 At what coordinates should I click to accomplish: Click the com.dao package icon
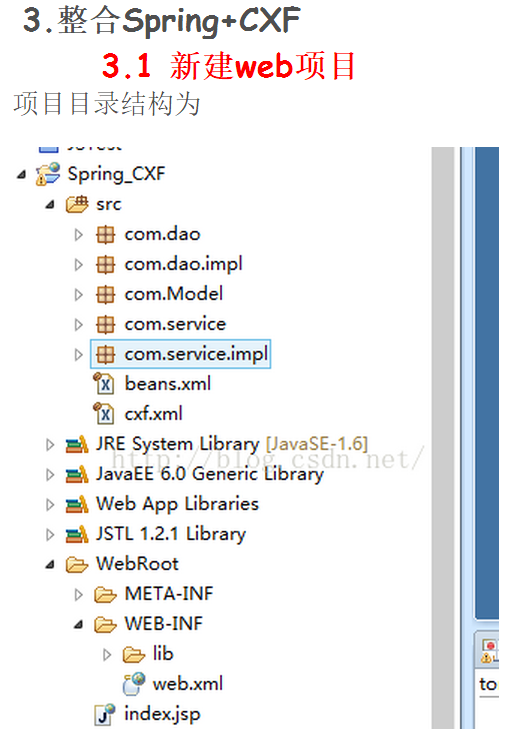pyautogui.click(x=105, y=235)
